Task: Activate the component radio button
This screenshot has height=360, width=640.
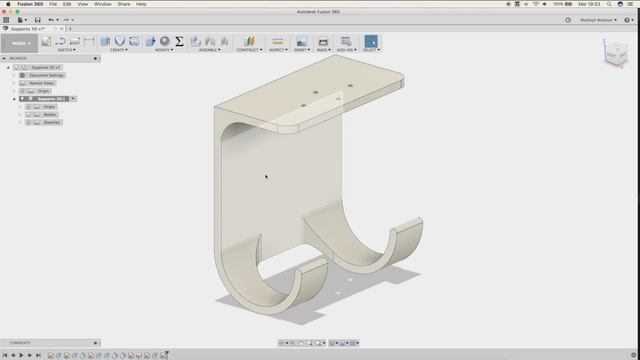Action: tap(73, 99)
